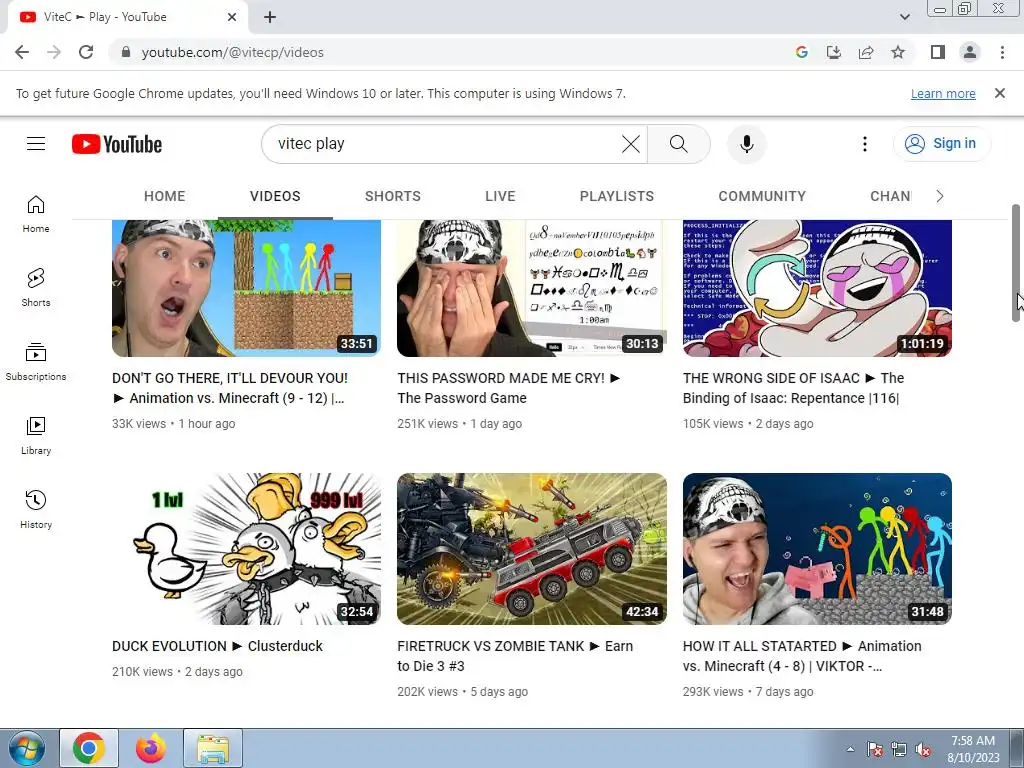Click Chrome in the taskbar
Viewport: 1024px width, 768px height.
pyautogui.click(x=89, y=748)
